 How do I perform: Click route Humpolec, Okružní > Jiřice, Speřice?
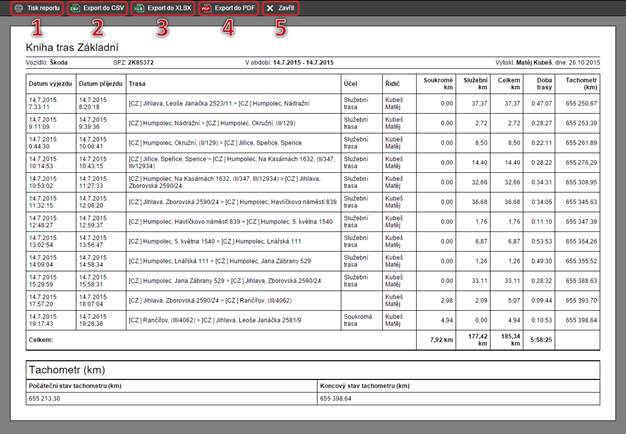215,143
